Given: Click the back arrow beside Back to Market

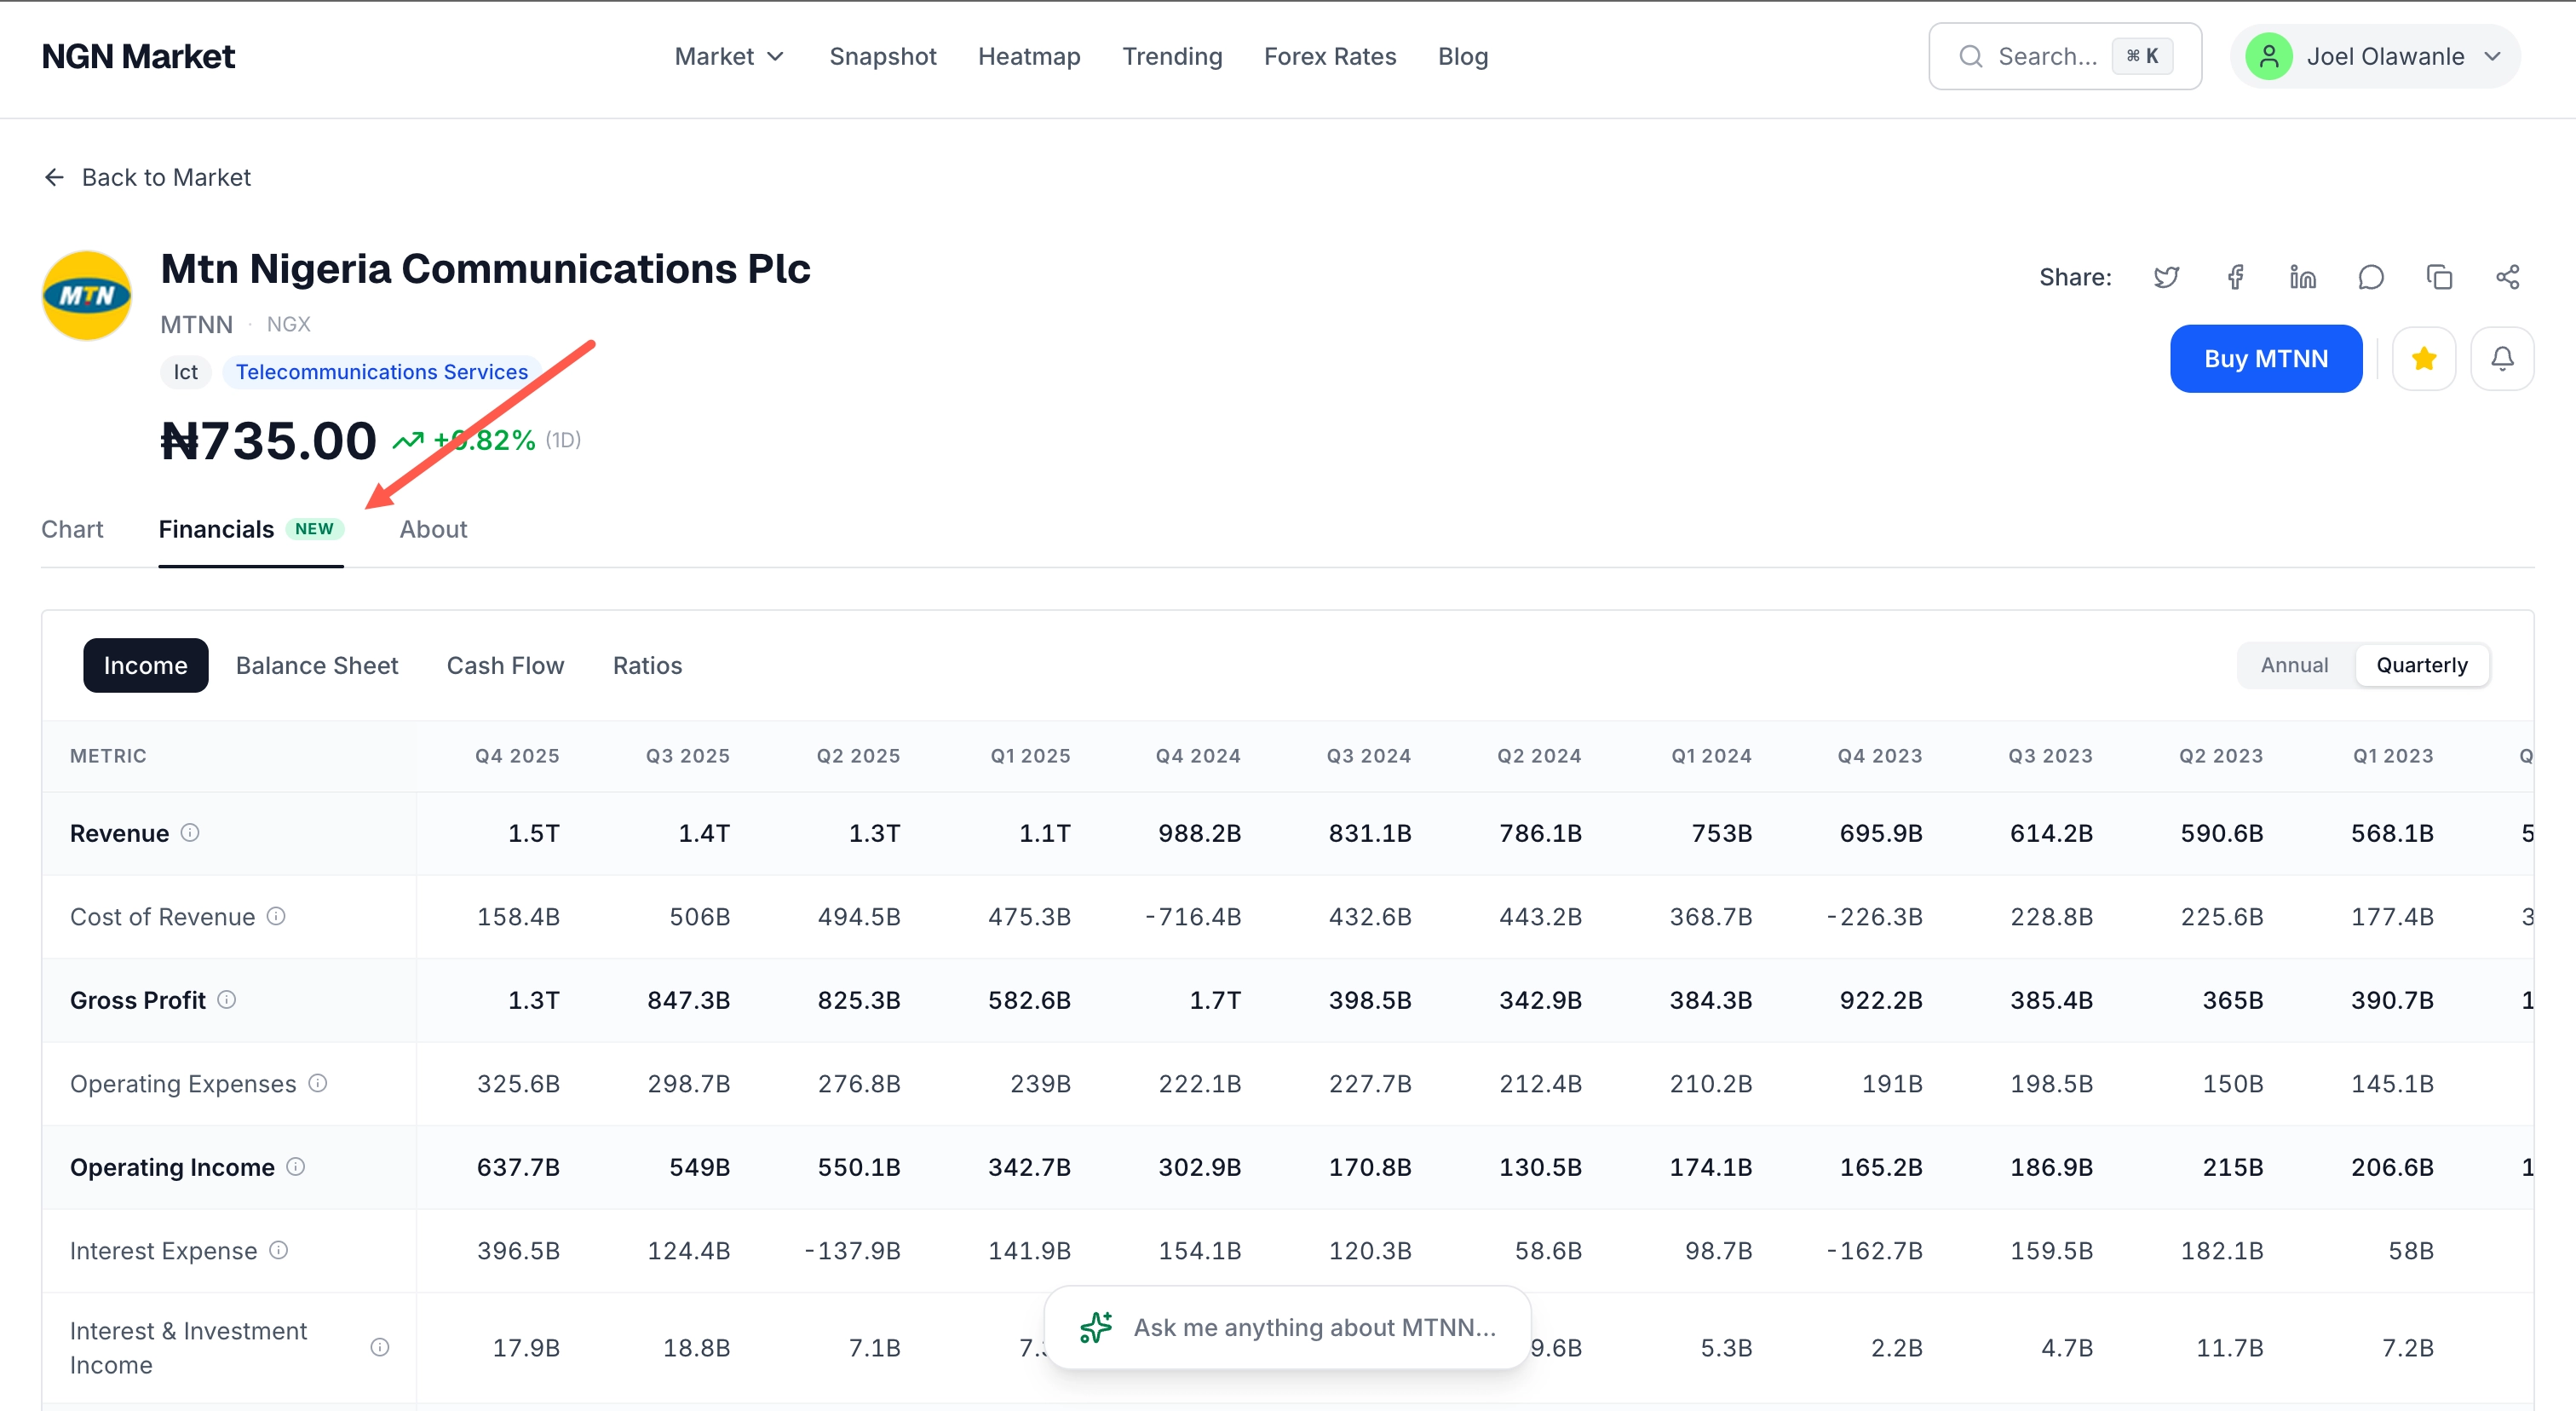Looking at the screenshot, I should point(54,177).
